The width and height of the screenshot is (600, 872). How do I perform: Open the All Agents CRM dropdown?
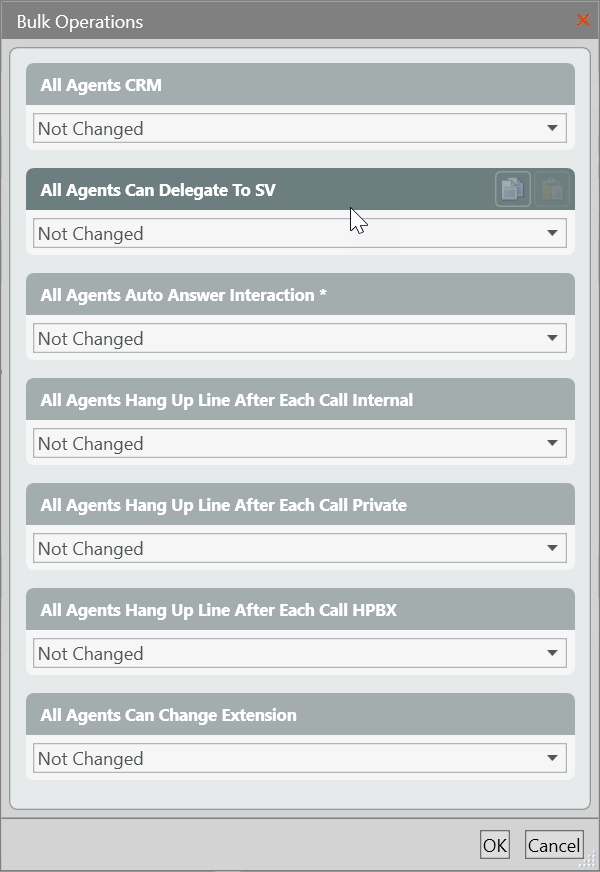[300, 128]
